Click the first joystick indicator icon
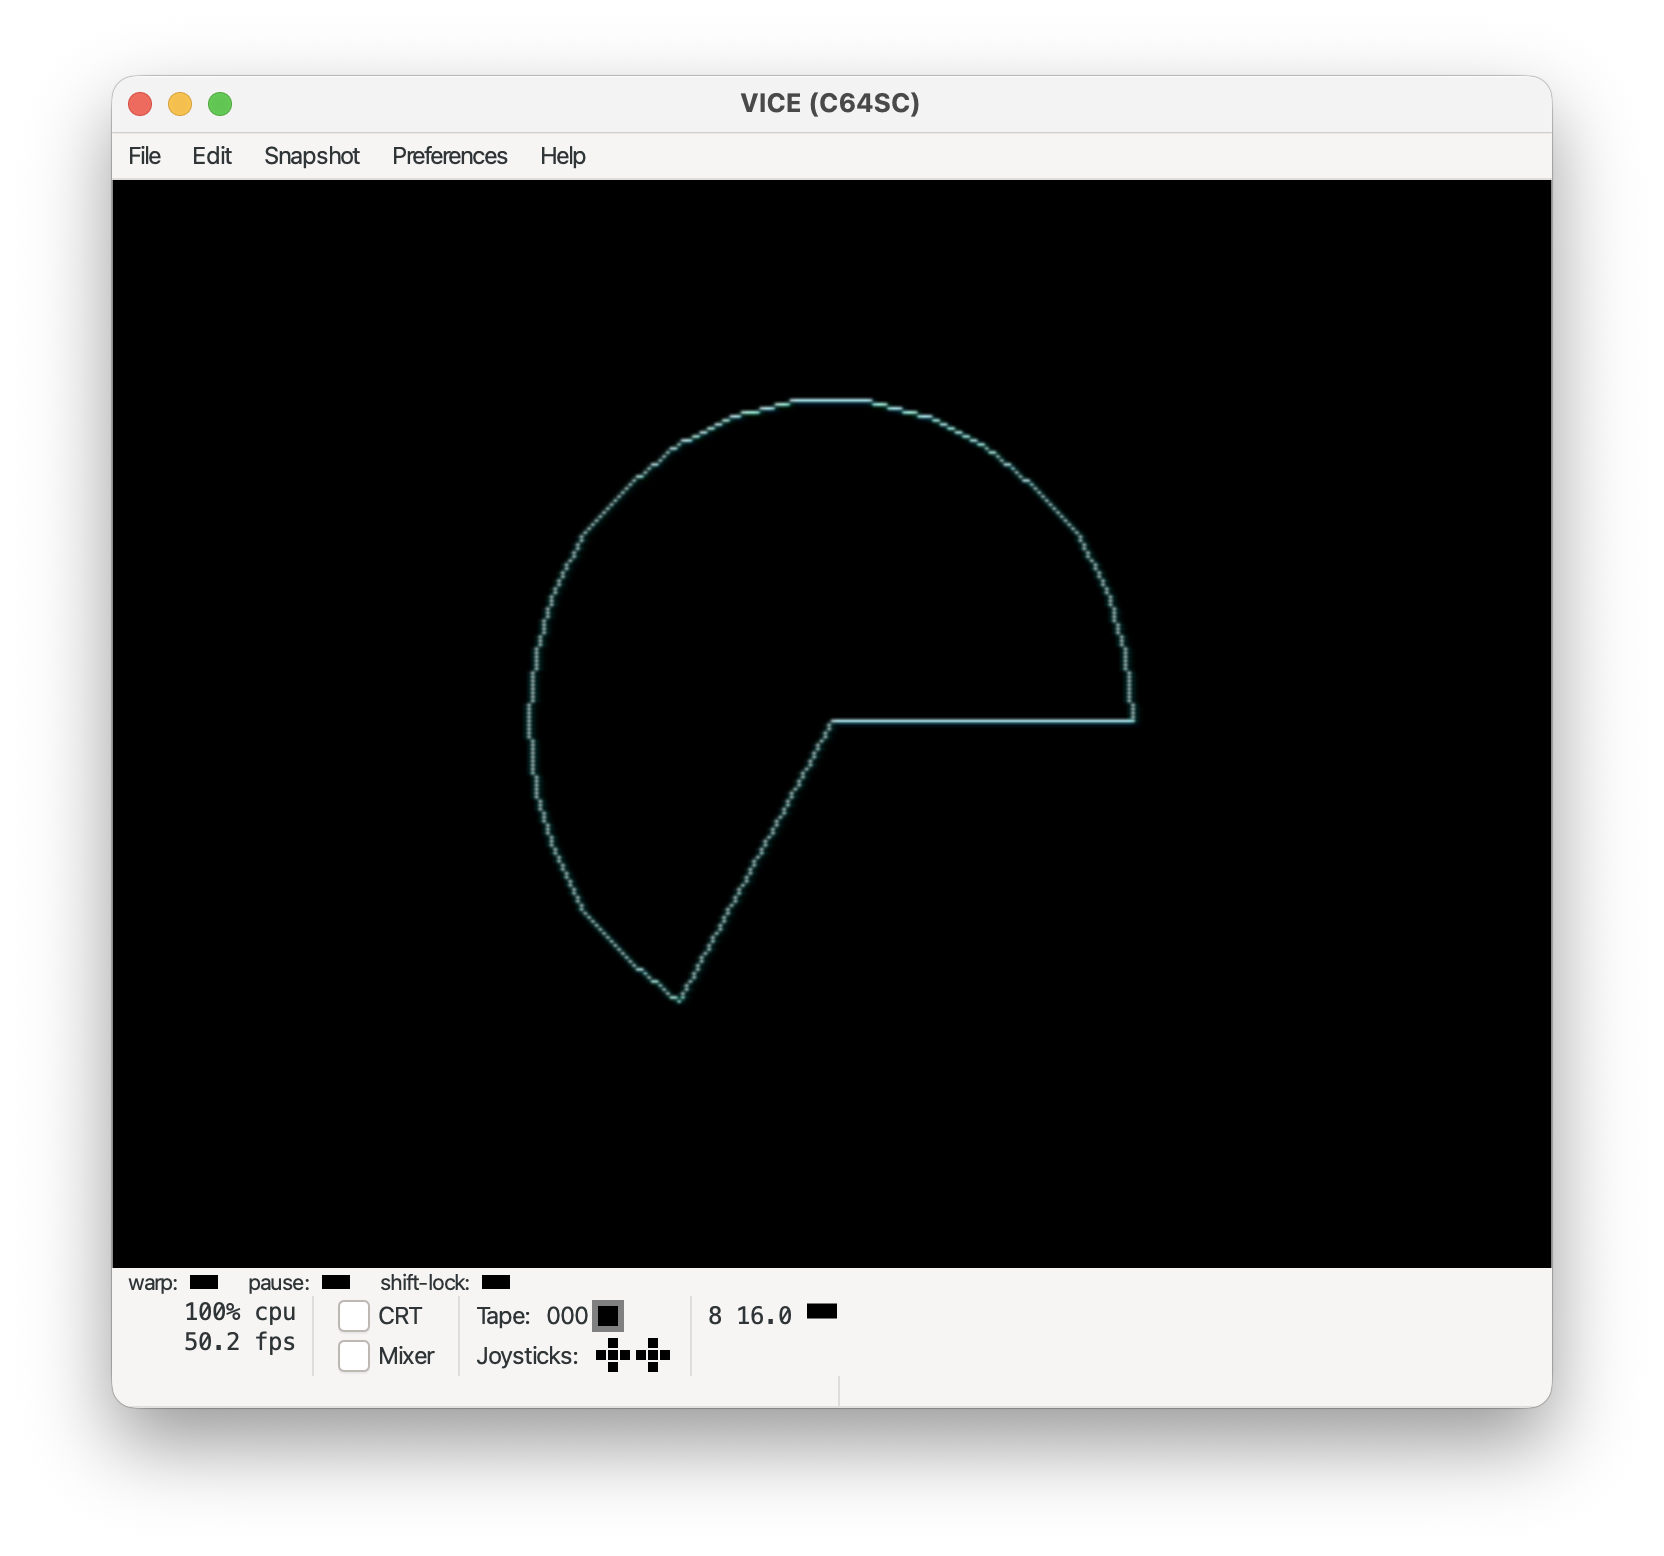The width and height of the screenshot is (1664, 1556). (612, 1356)
